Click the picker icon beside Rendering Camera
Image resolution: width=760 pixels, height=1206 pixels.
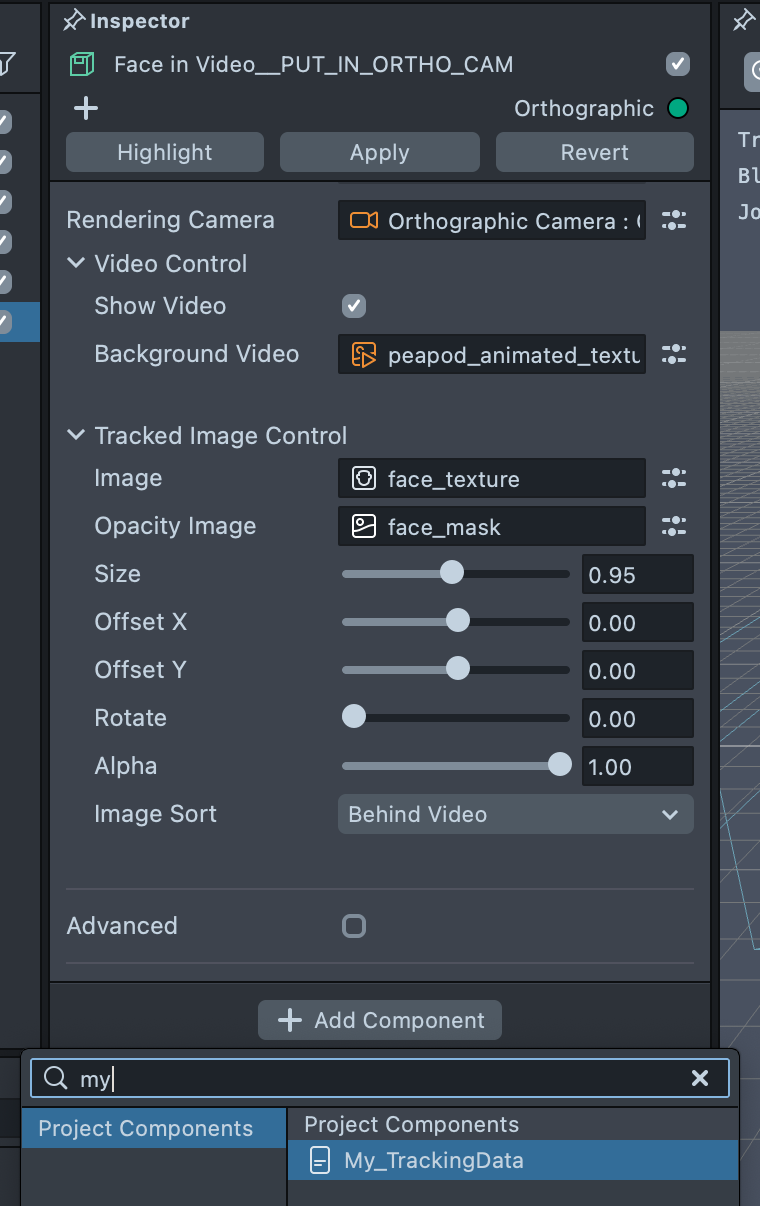[674, 221]
